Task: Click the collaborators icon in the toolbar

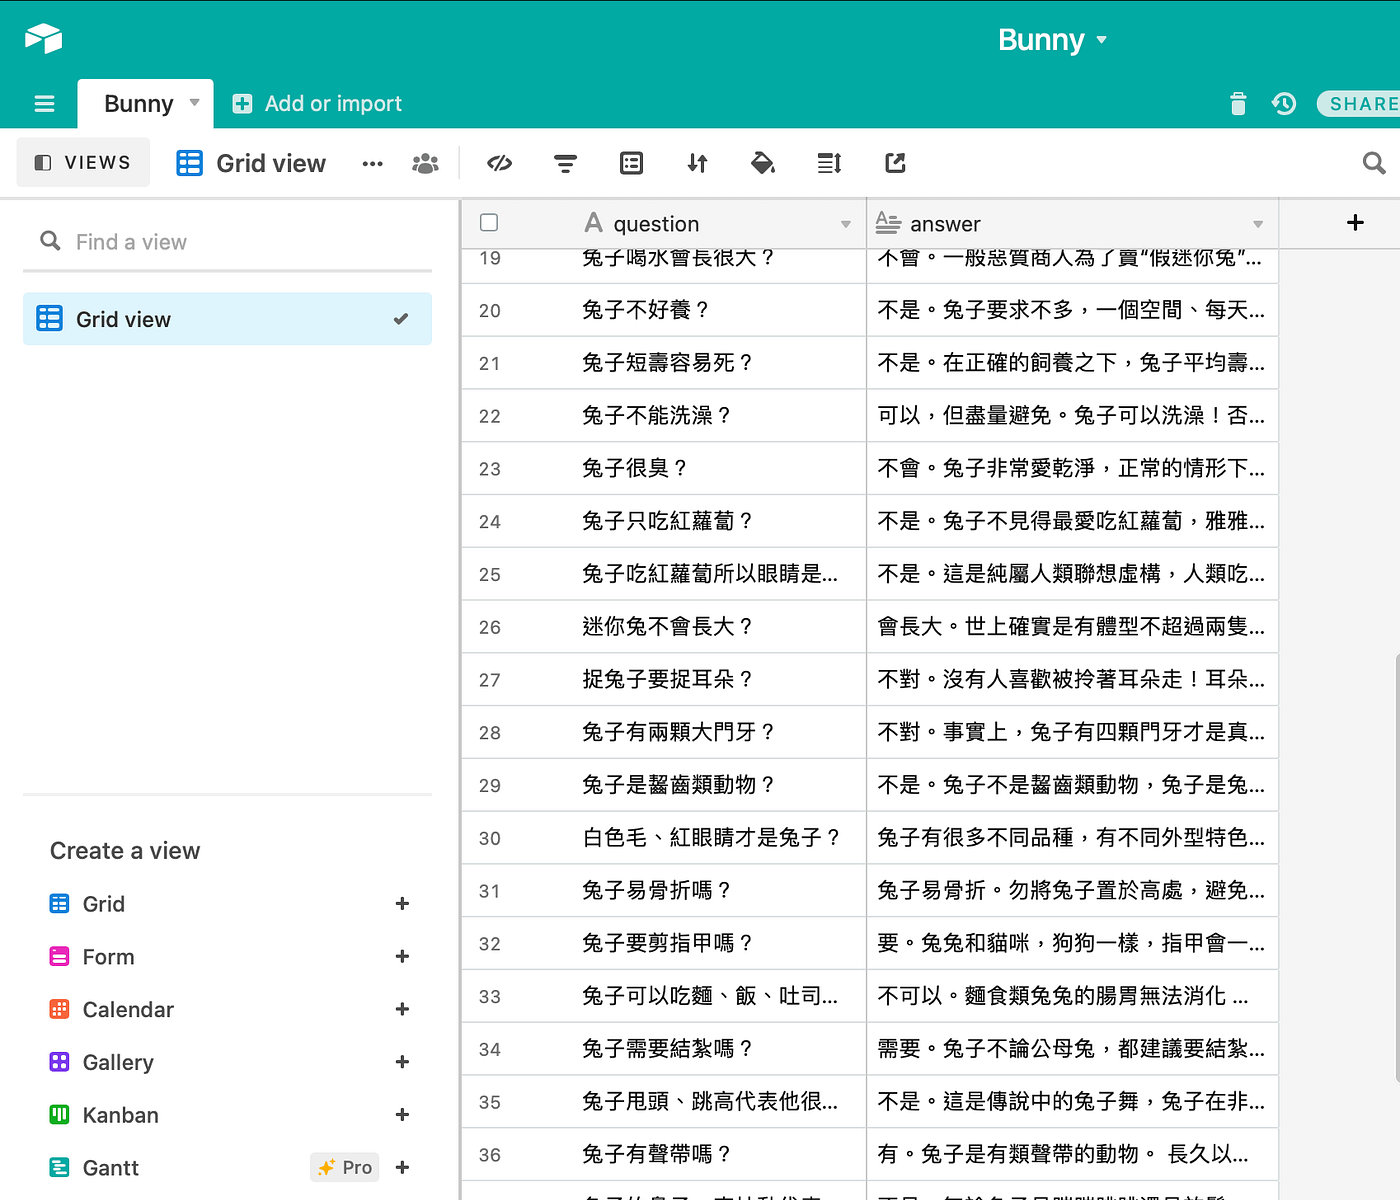Action: click(x=425, y=162)
